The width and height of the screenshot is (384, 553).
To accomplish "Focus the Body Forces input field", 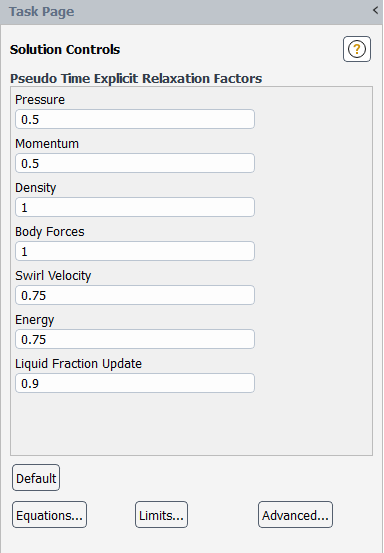I will coord(135,251).
